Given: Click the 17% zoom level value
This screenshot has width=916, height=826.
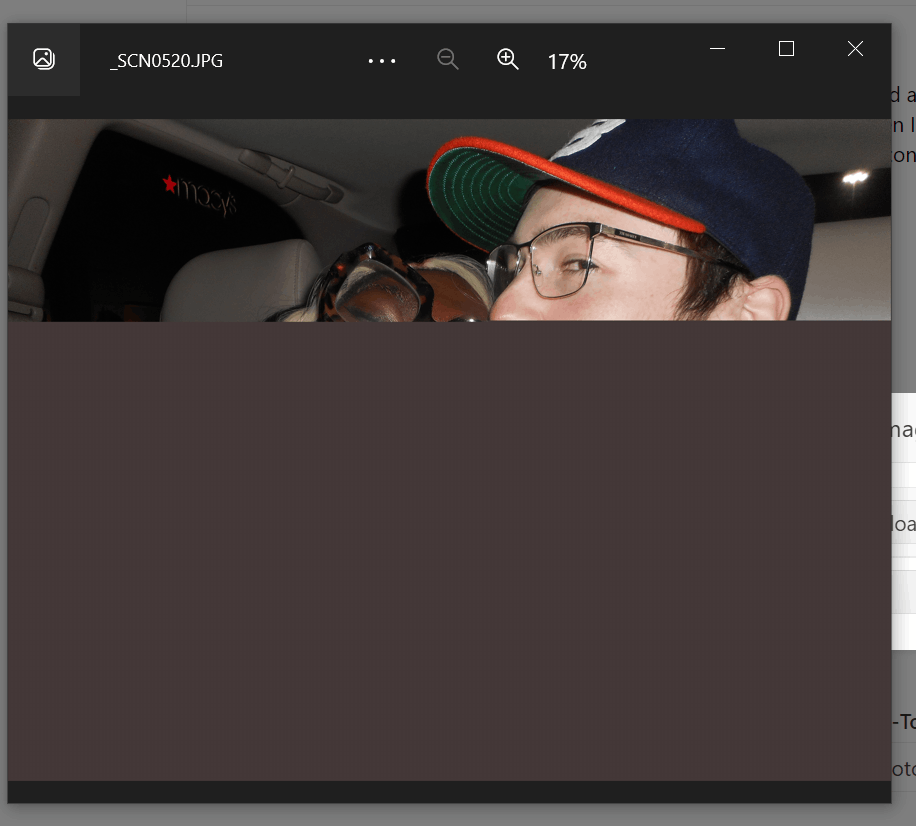Looking at the screenshot, I should [x=567, y=62].
